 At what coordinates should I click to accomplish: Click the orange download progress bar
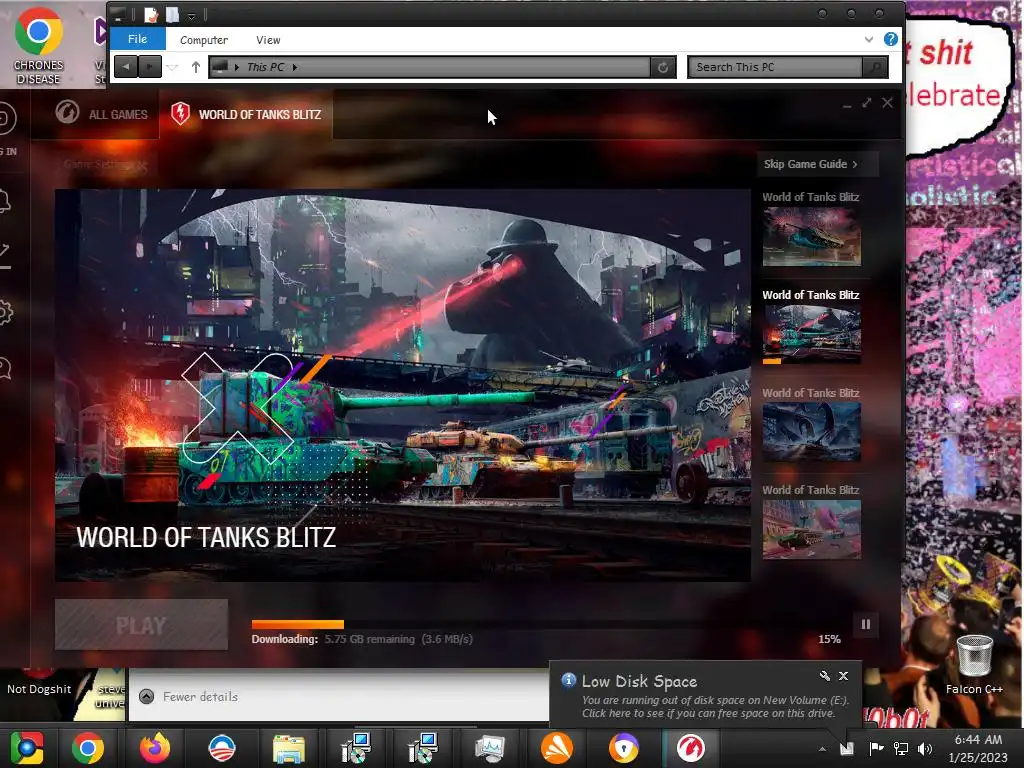point(297,624)
